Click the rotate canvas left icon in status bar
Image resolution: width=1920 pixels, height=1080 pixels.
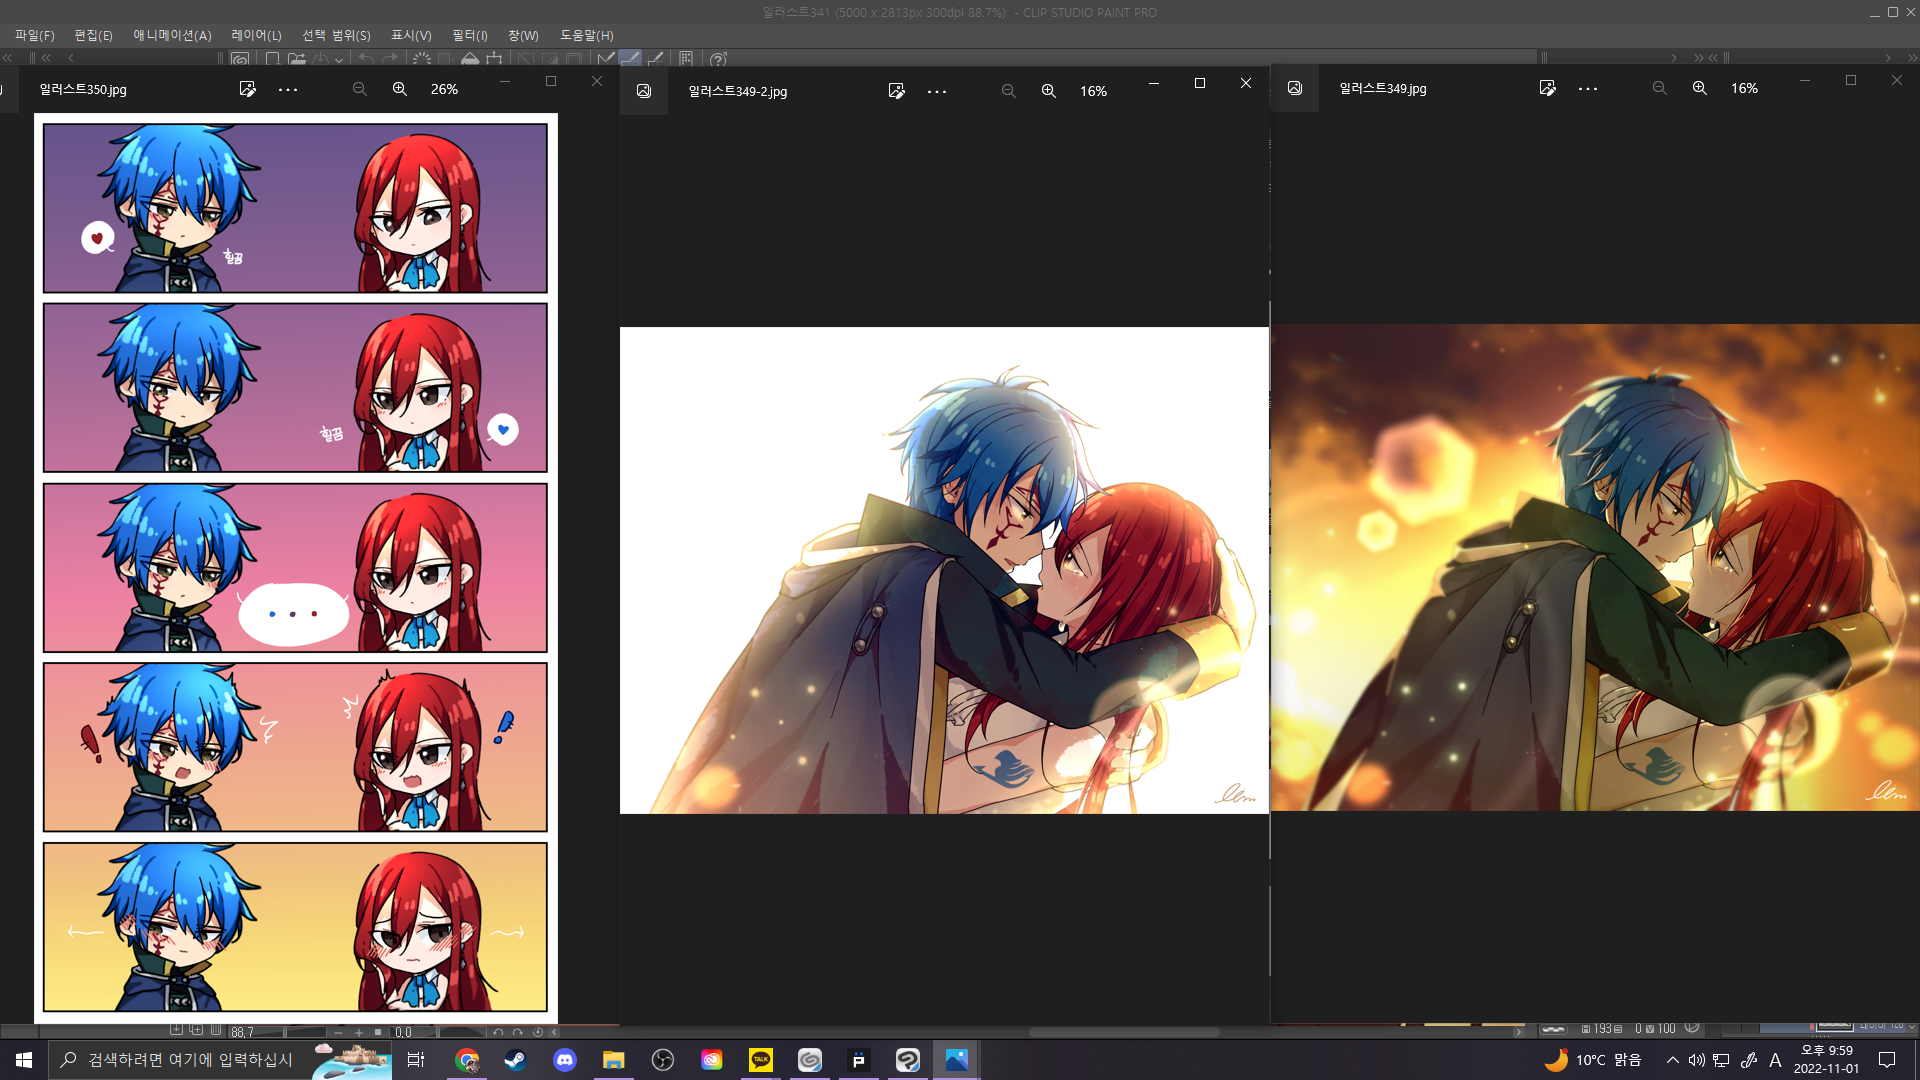[x=498, y=1032]
